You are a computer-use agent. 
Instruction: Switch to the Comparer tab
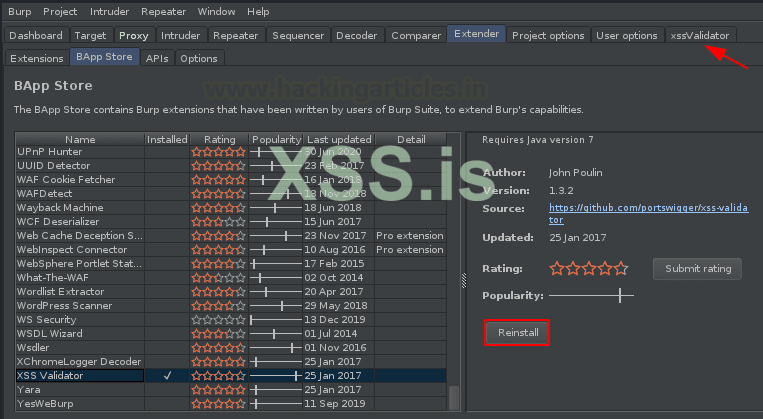pyautogui.click(x=416, y=36)
